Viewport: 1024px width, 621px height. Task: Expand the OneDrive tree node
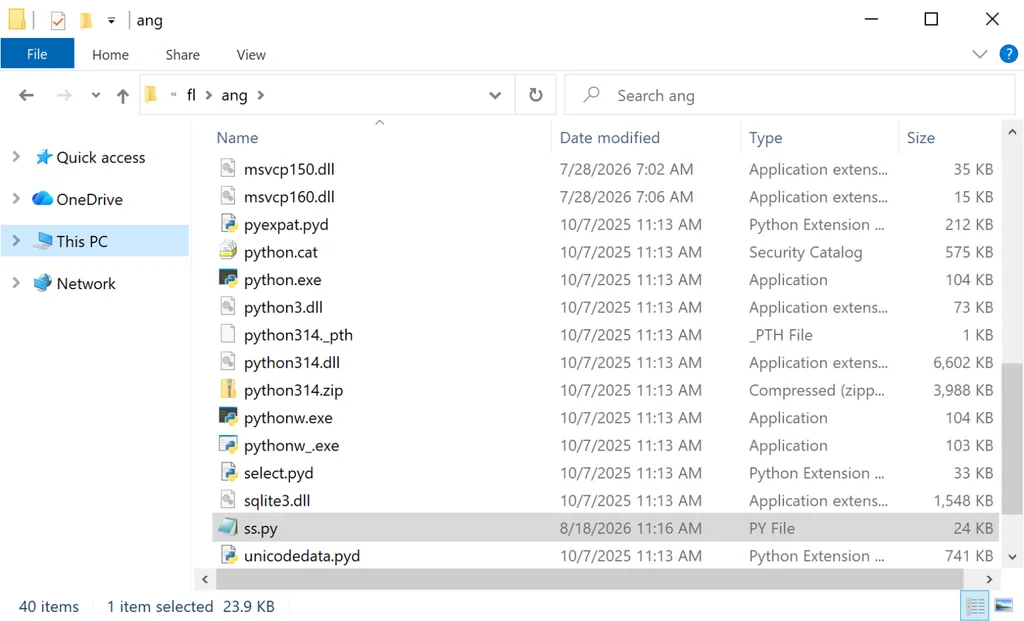click(16, 199)
